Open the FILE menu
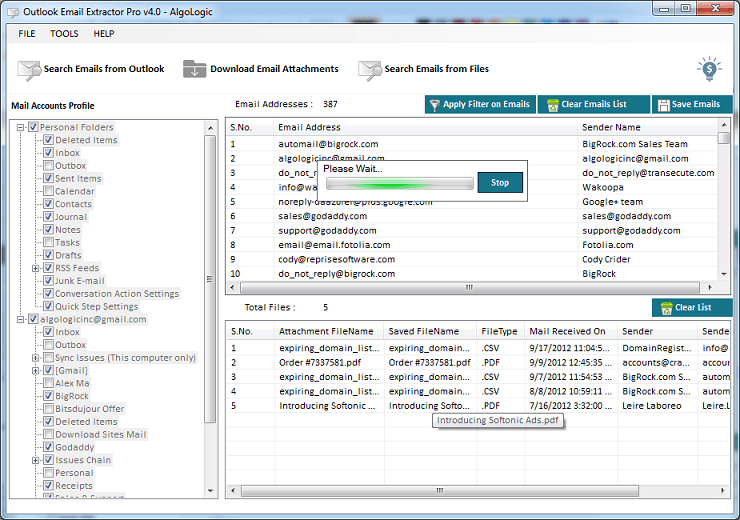This screenshot has width=740, height=520. click(27, 34)
